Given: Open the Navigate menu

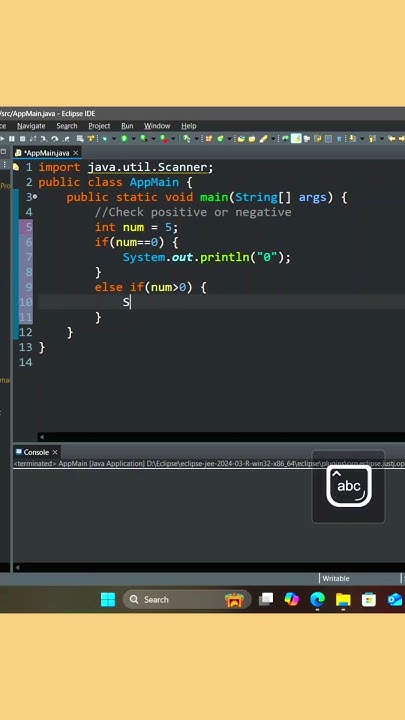Looking at the screenshot, I should (31, 126).
